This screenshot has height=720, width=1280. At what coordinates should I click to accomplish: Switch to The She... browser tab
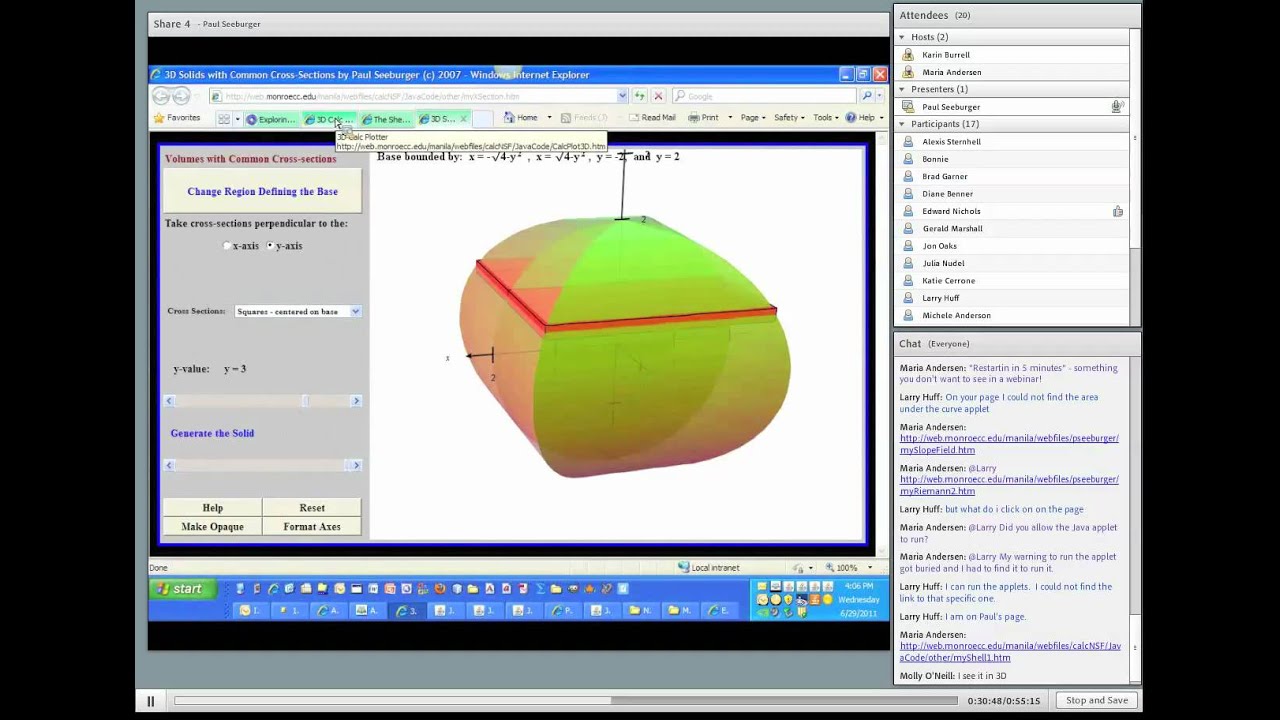pos(386,119)
